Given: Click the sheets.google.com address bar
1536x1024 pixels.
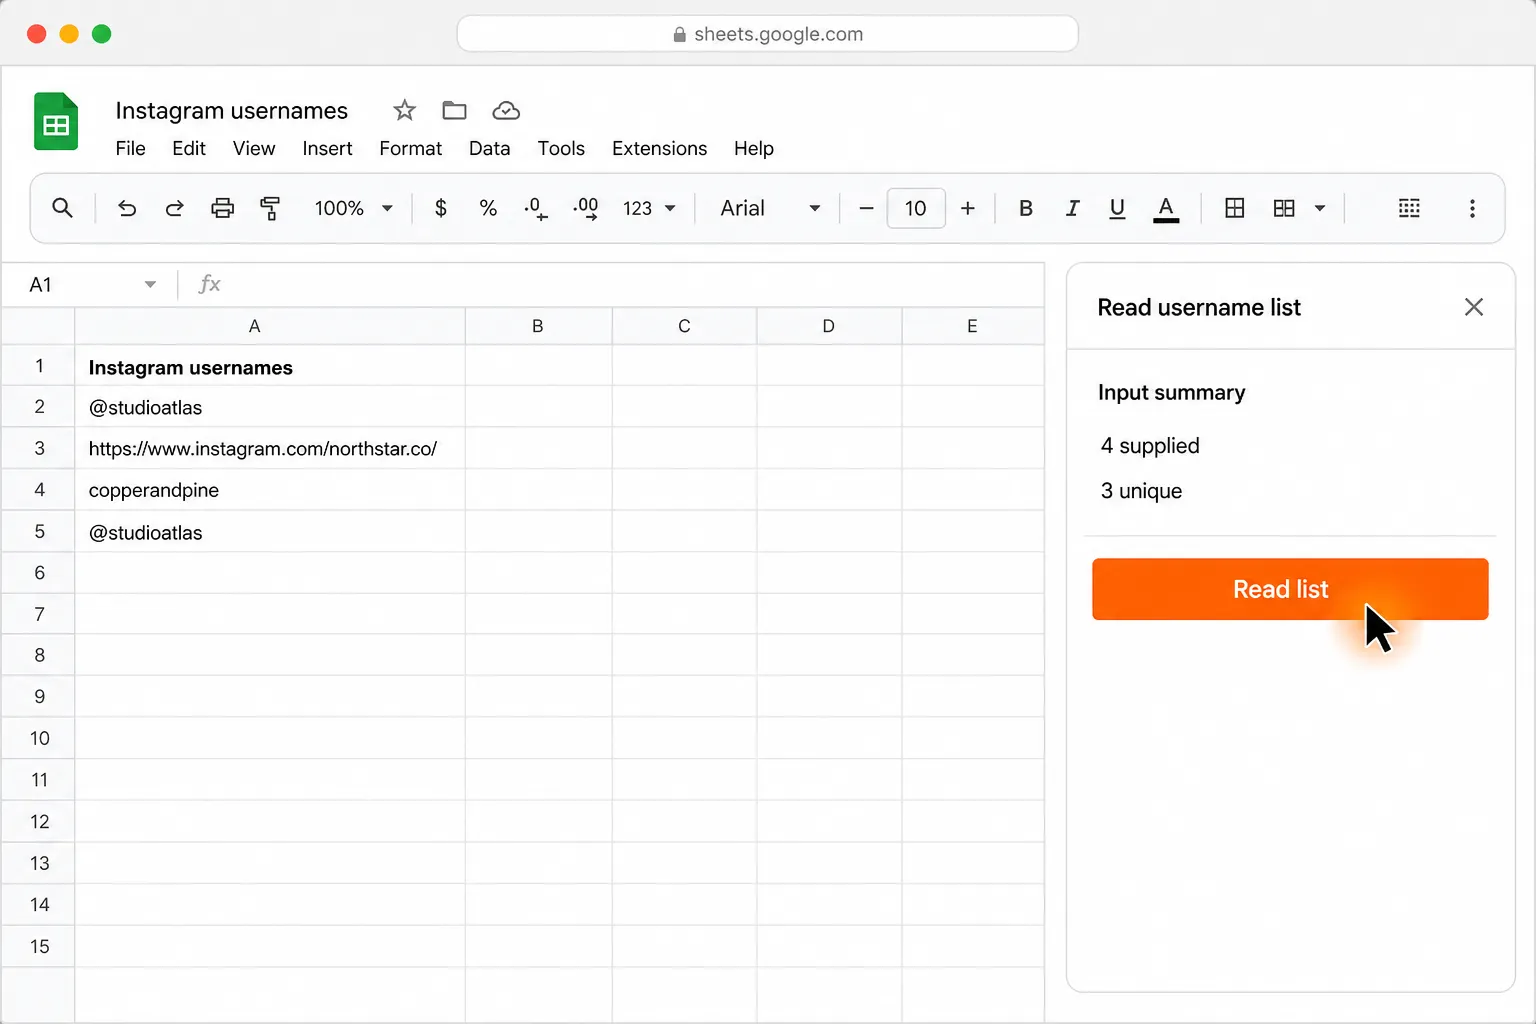Looking at the screenshot, I should point(767,34).
